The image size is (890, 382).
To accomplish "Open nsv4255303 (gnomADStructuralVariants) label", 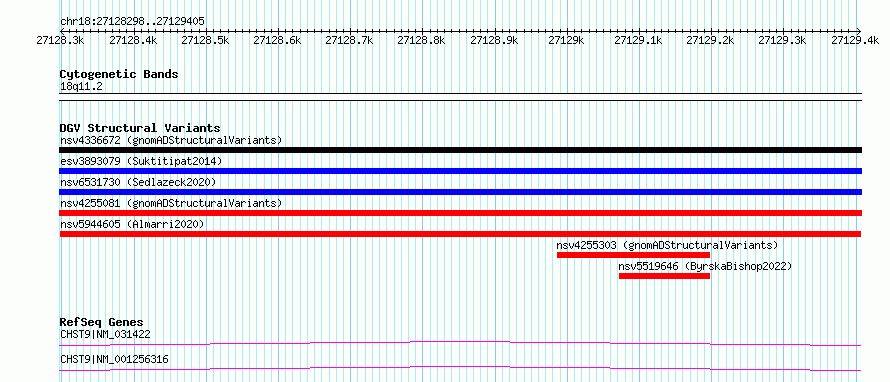I will click(667, 245).
